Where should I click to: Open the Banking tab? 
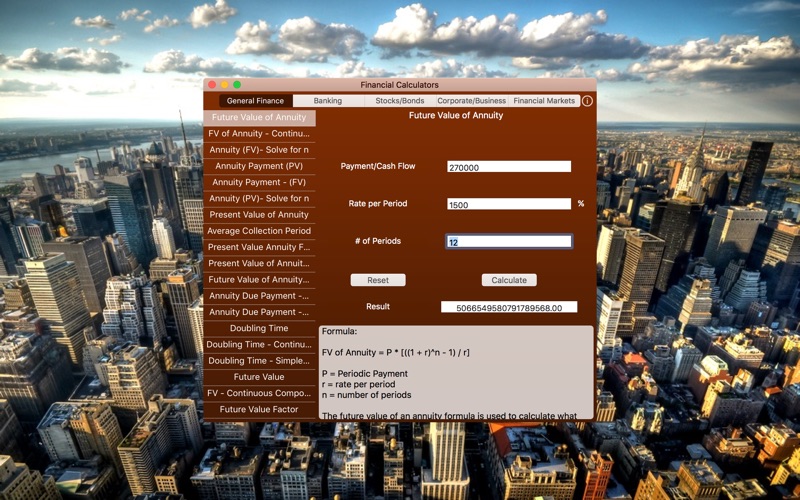(328, 101)
